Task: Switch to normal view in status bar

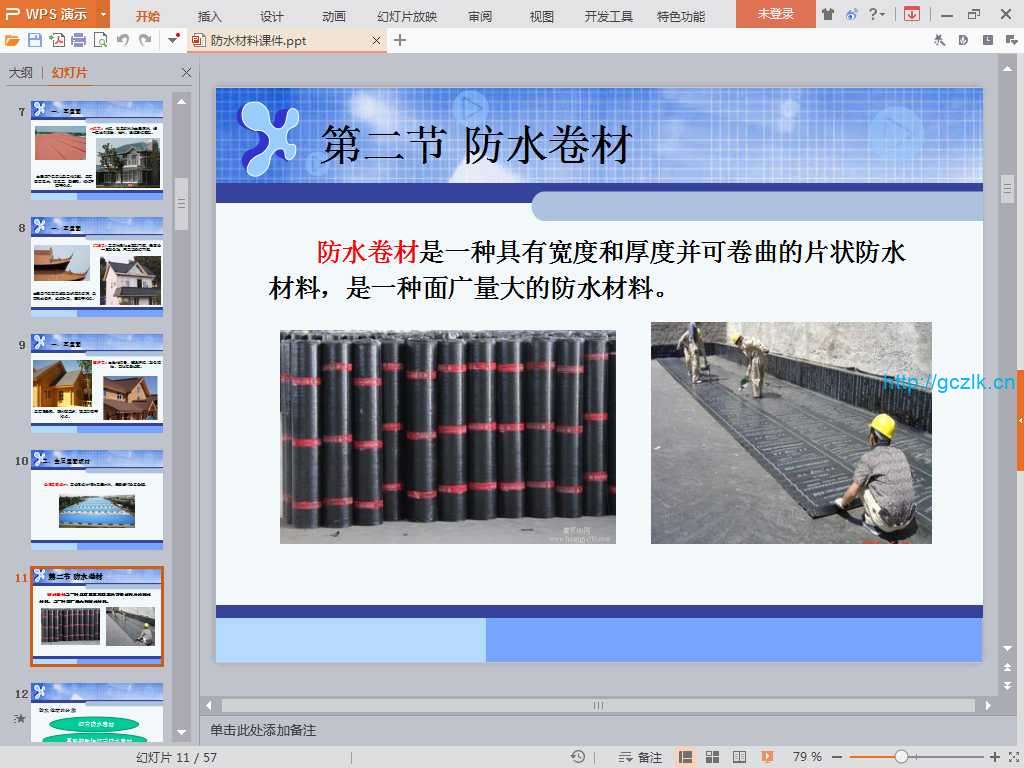Action: pos(686,757)
